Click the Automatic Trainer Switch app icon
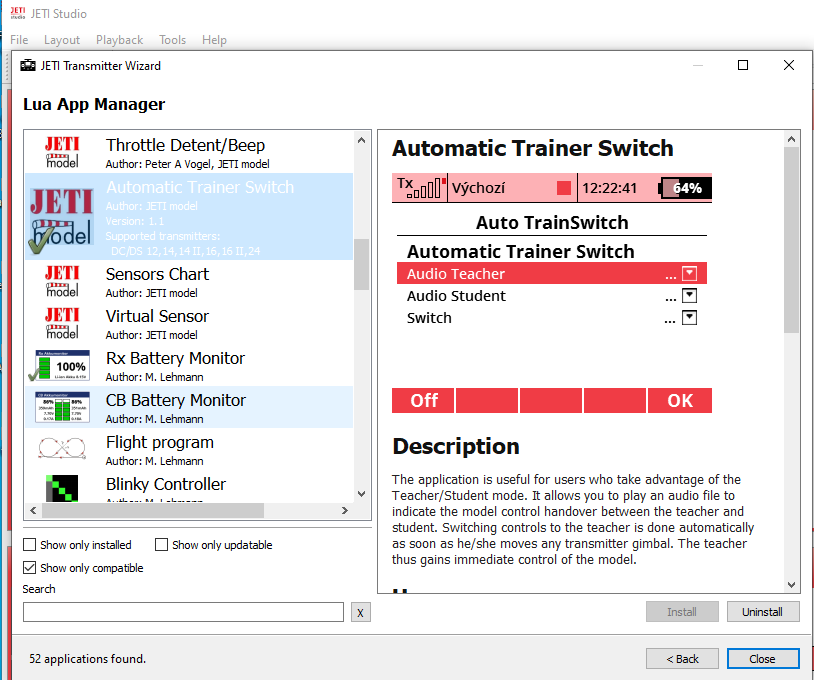 [x=62, y=222]
